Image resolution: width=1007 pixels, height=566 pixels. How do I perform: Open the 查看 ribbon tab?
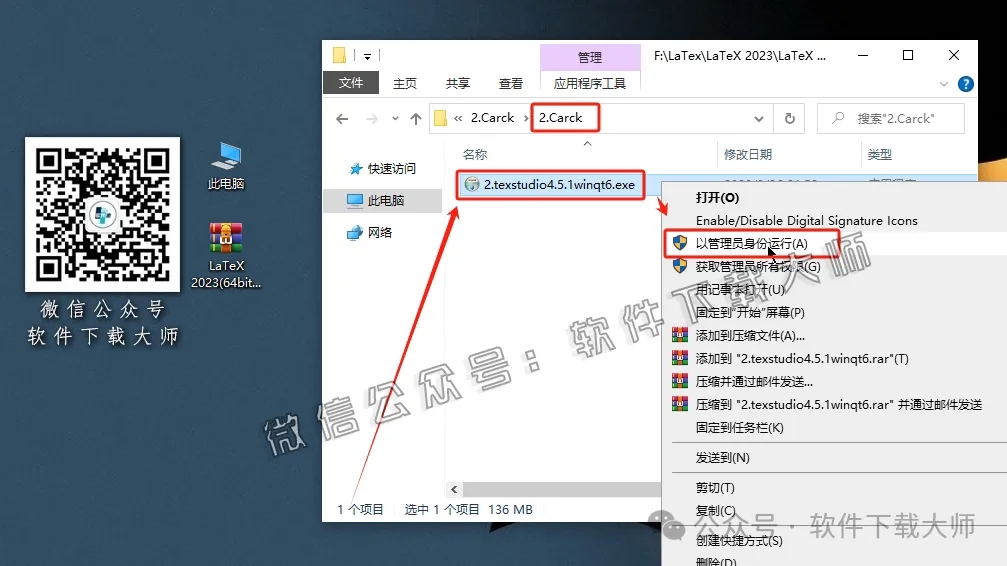coord(511,84)
